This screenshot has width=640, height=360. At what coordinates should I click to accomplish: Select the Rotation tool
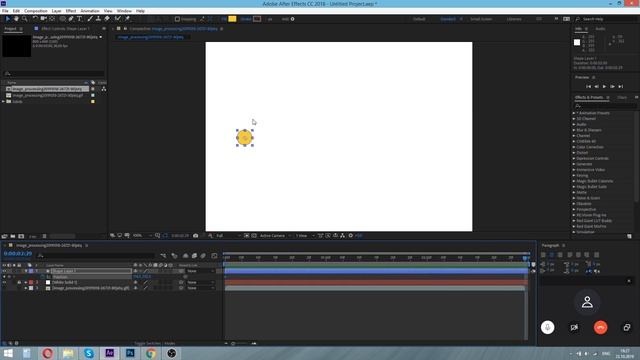35,19
